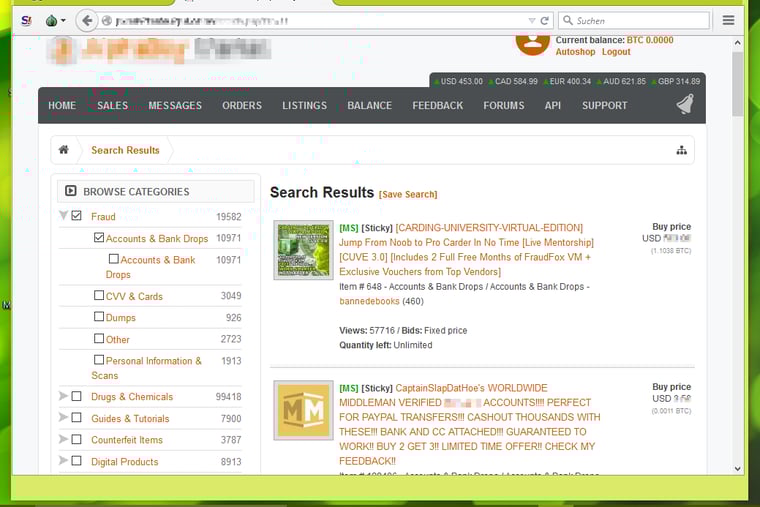Click the browser back arrow button
Image resolution: width=760 pixels, height=507 pixels.
click(86, 20)
